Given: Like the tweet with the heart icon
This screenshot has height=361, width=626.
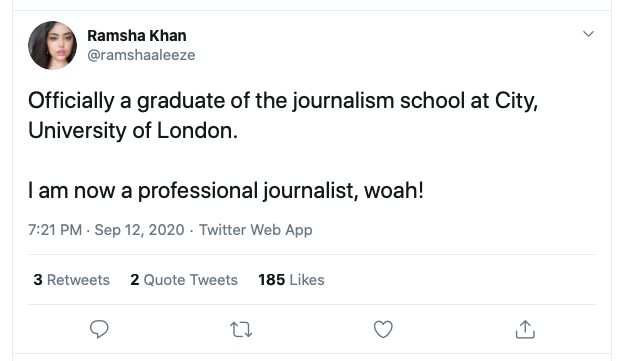Looking at the screenshot, I should (383, 329).
